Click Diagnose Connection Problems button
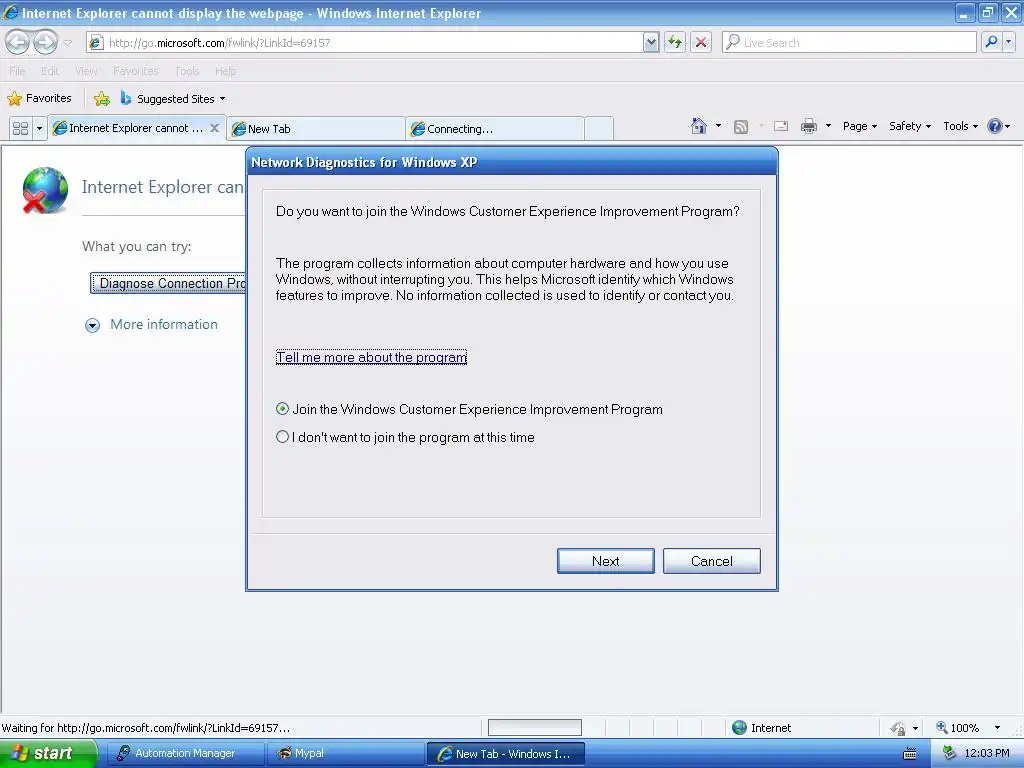This screenshot has height=768, width=1024. [168, 283]
